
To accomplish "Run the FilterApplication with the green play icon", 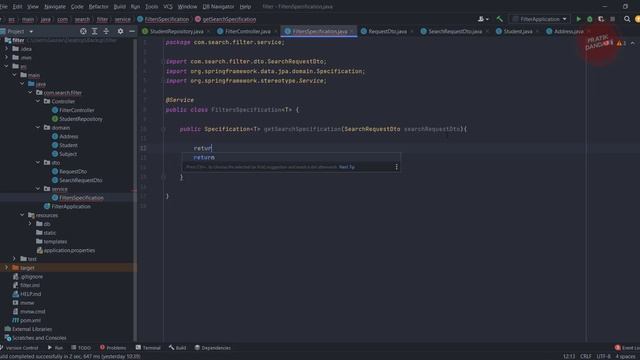I will click(x=578, y=19).
